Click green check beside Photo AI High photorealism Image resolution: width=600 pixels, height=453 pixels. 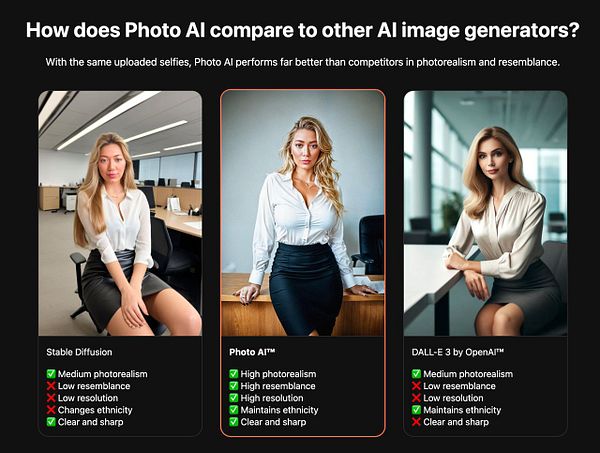pyautogui.click(x=233, y=374)
